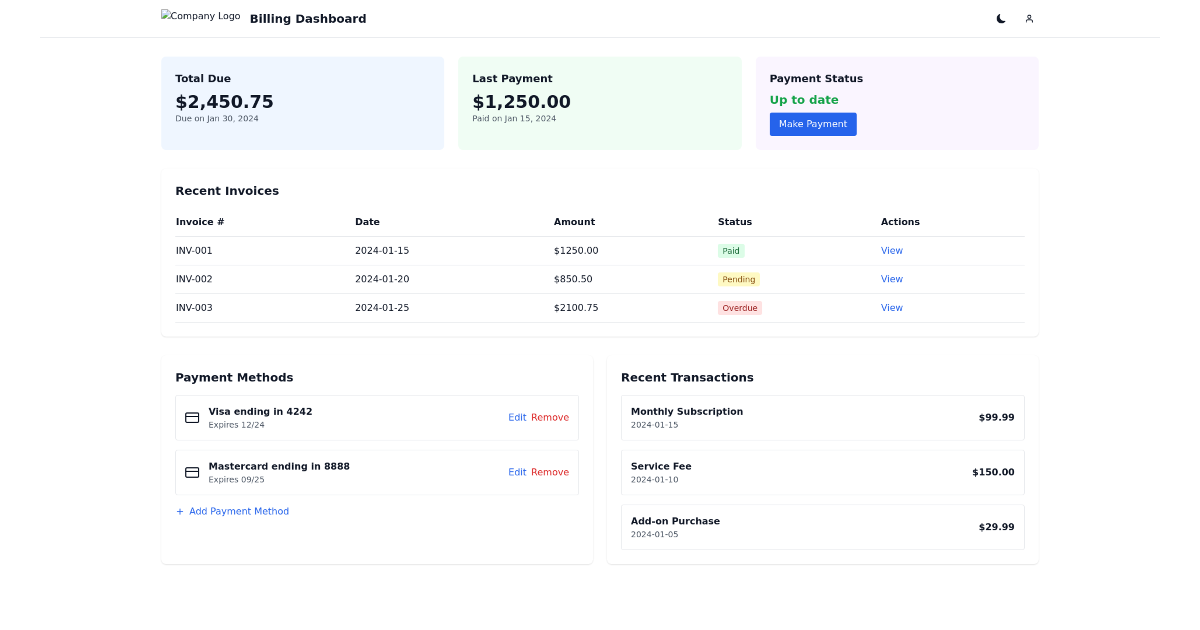
Task: Open the user profile icon
Action: click(x=1028, y=18)
